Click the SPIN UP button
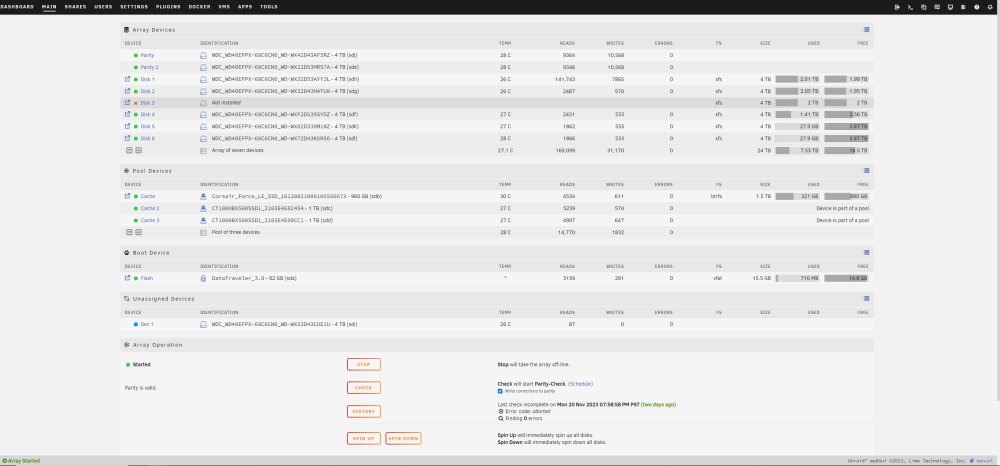 pos(364,439)
